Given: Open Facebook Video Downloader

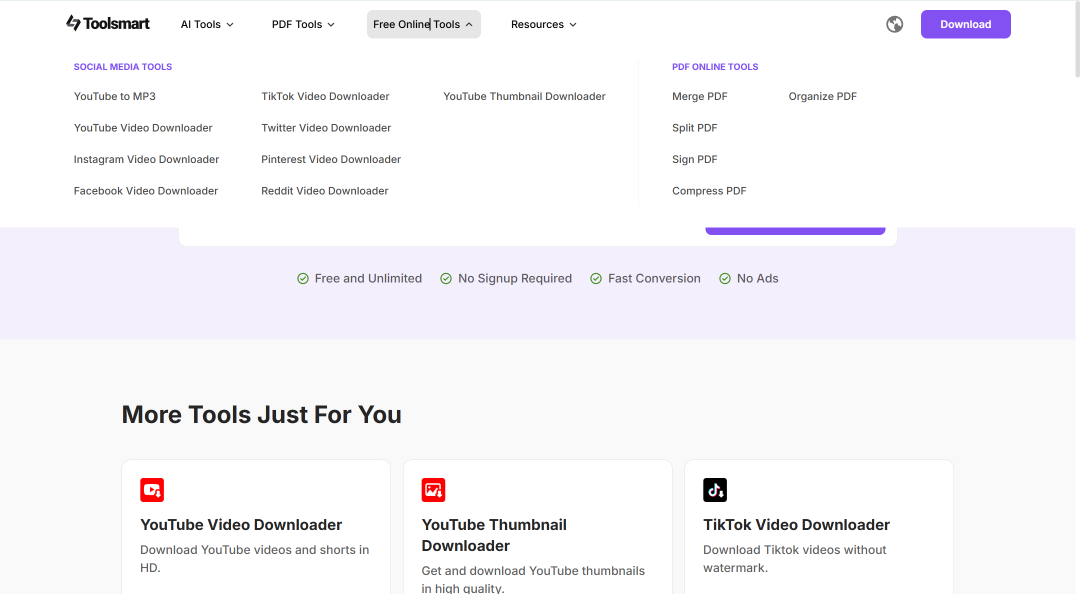Looking at the screenshot, I should (145, 191).
